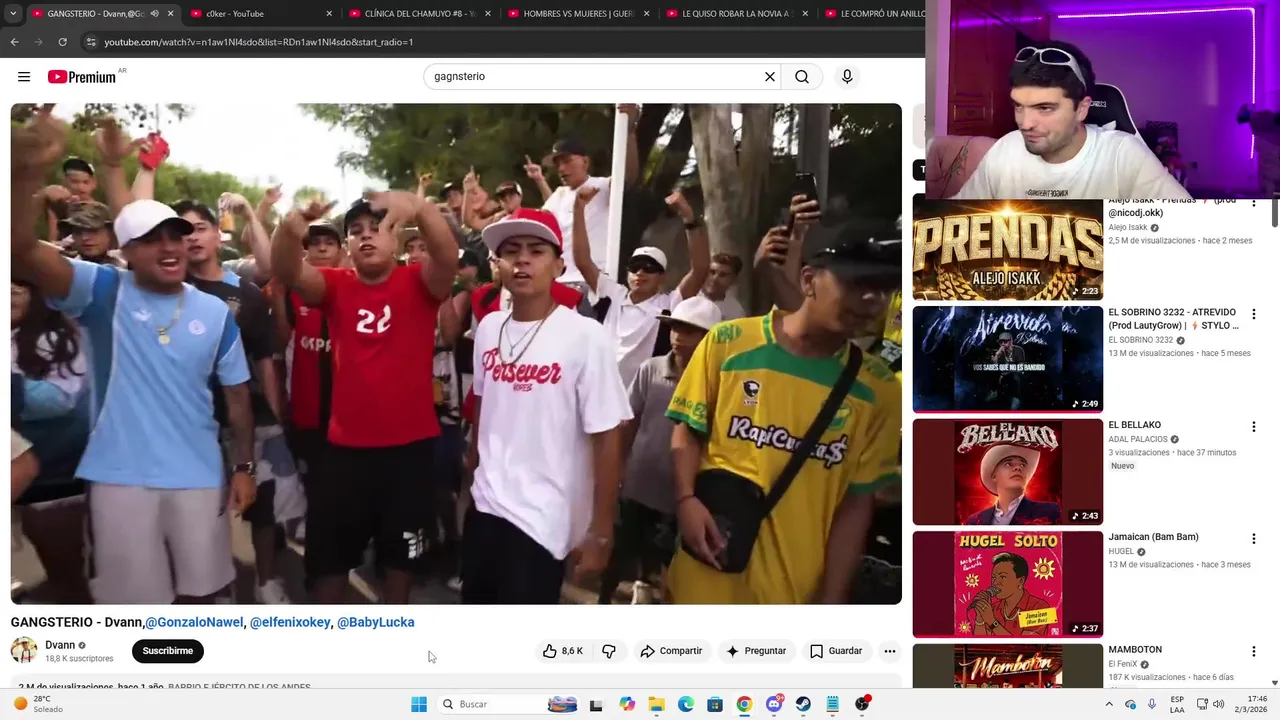Open Steam from the taskbar
This screenshot has height=720, width=1280.
pos(803,704)
